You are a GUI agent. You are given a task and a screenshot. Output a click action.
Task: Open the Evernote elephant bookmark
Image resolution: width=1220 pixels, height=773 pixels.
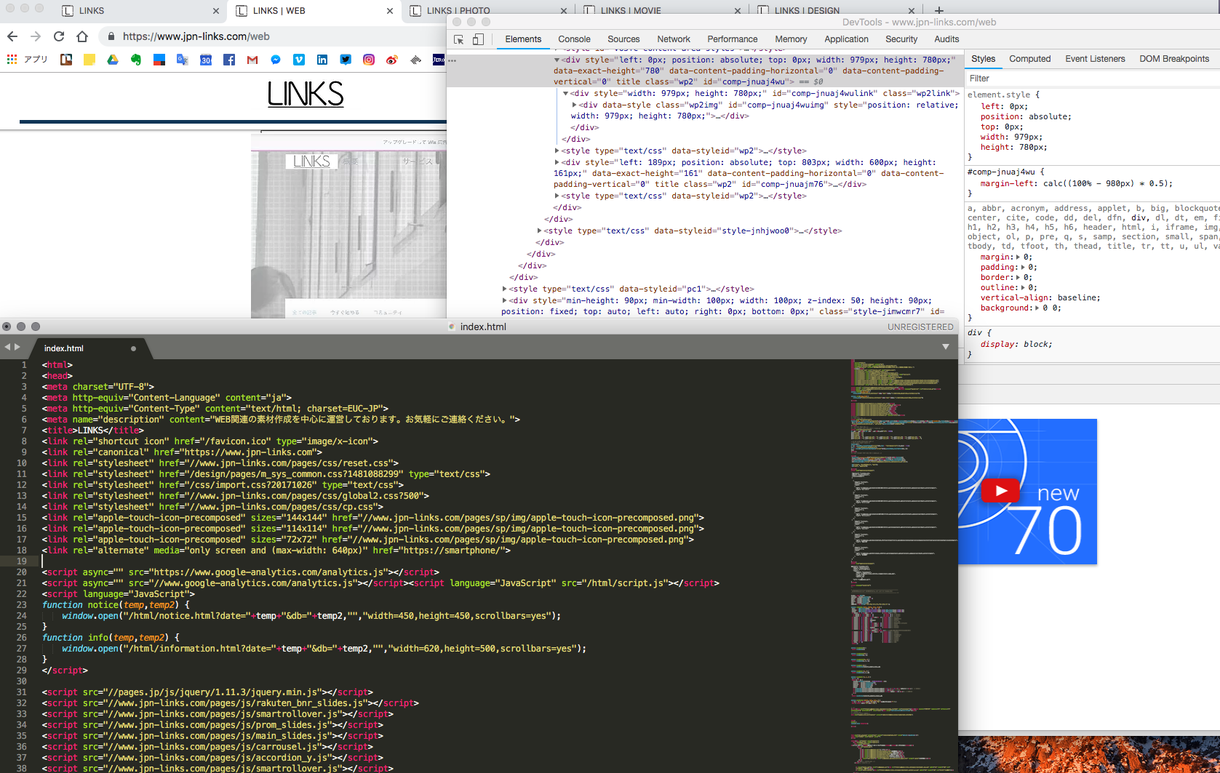(136, 60)
